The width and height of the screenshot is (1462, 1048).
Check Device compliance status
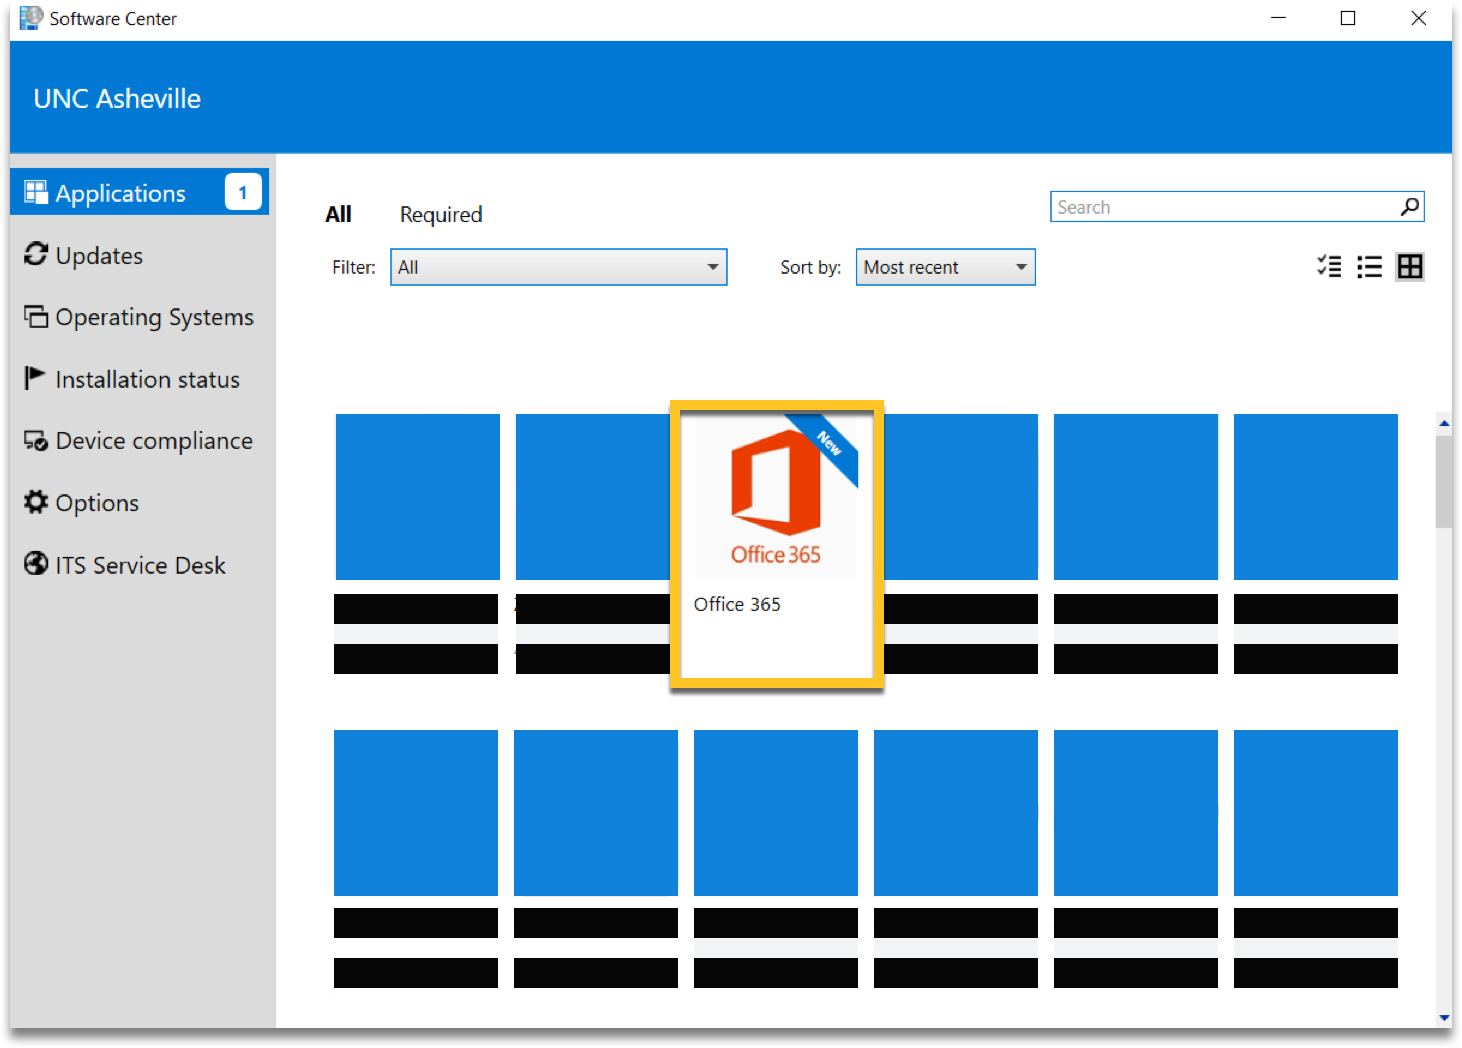36,440
